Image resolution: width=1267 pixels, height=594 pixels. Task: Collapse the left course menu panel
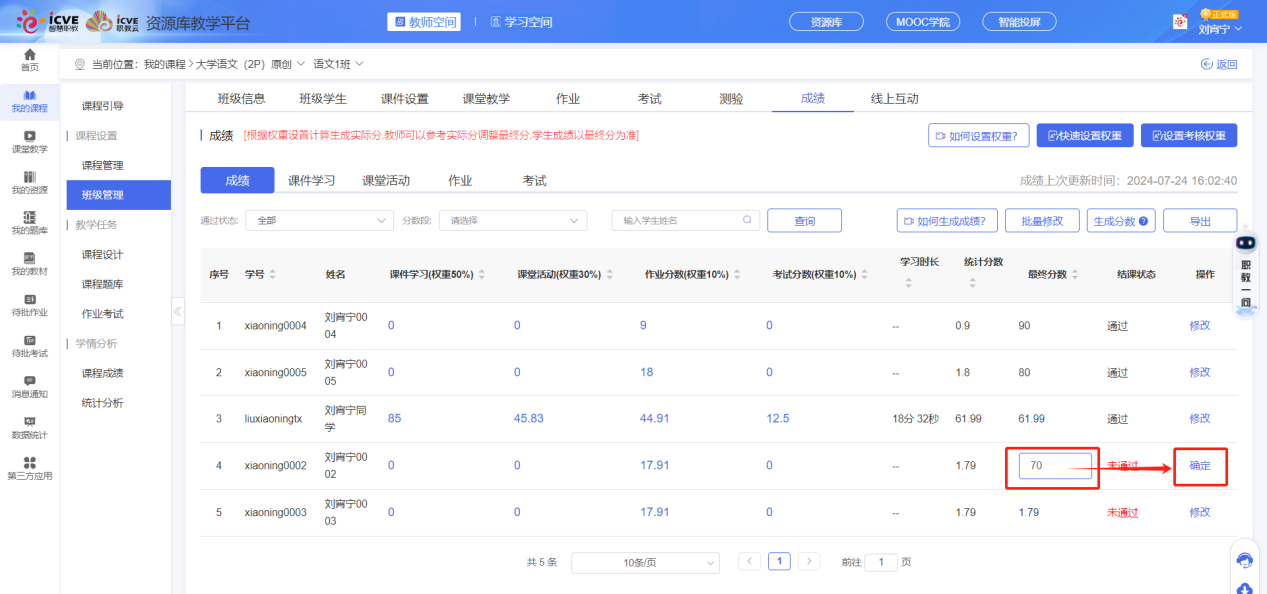coord(178,311)
